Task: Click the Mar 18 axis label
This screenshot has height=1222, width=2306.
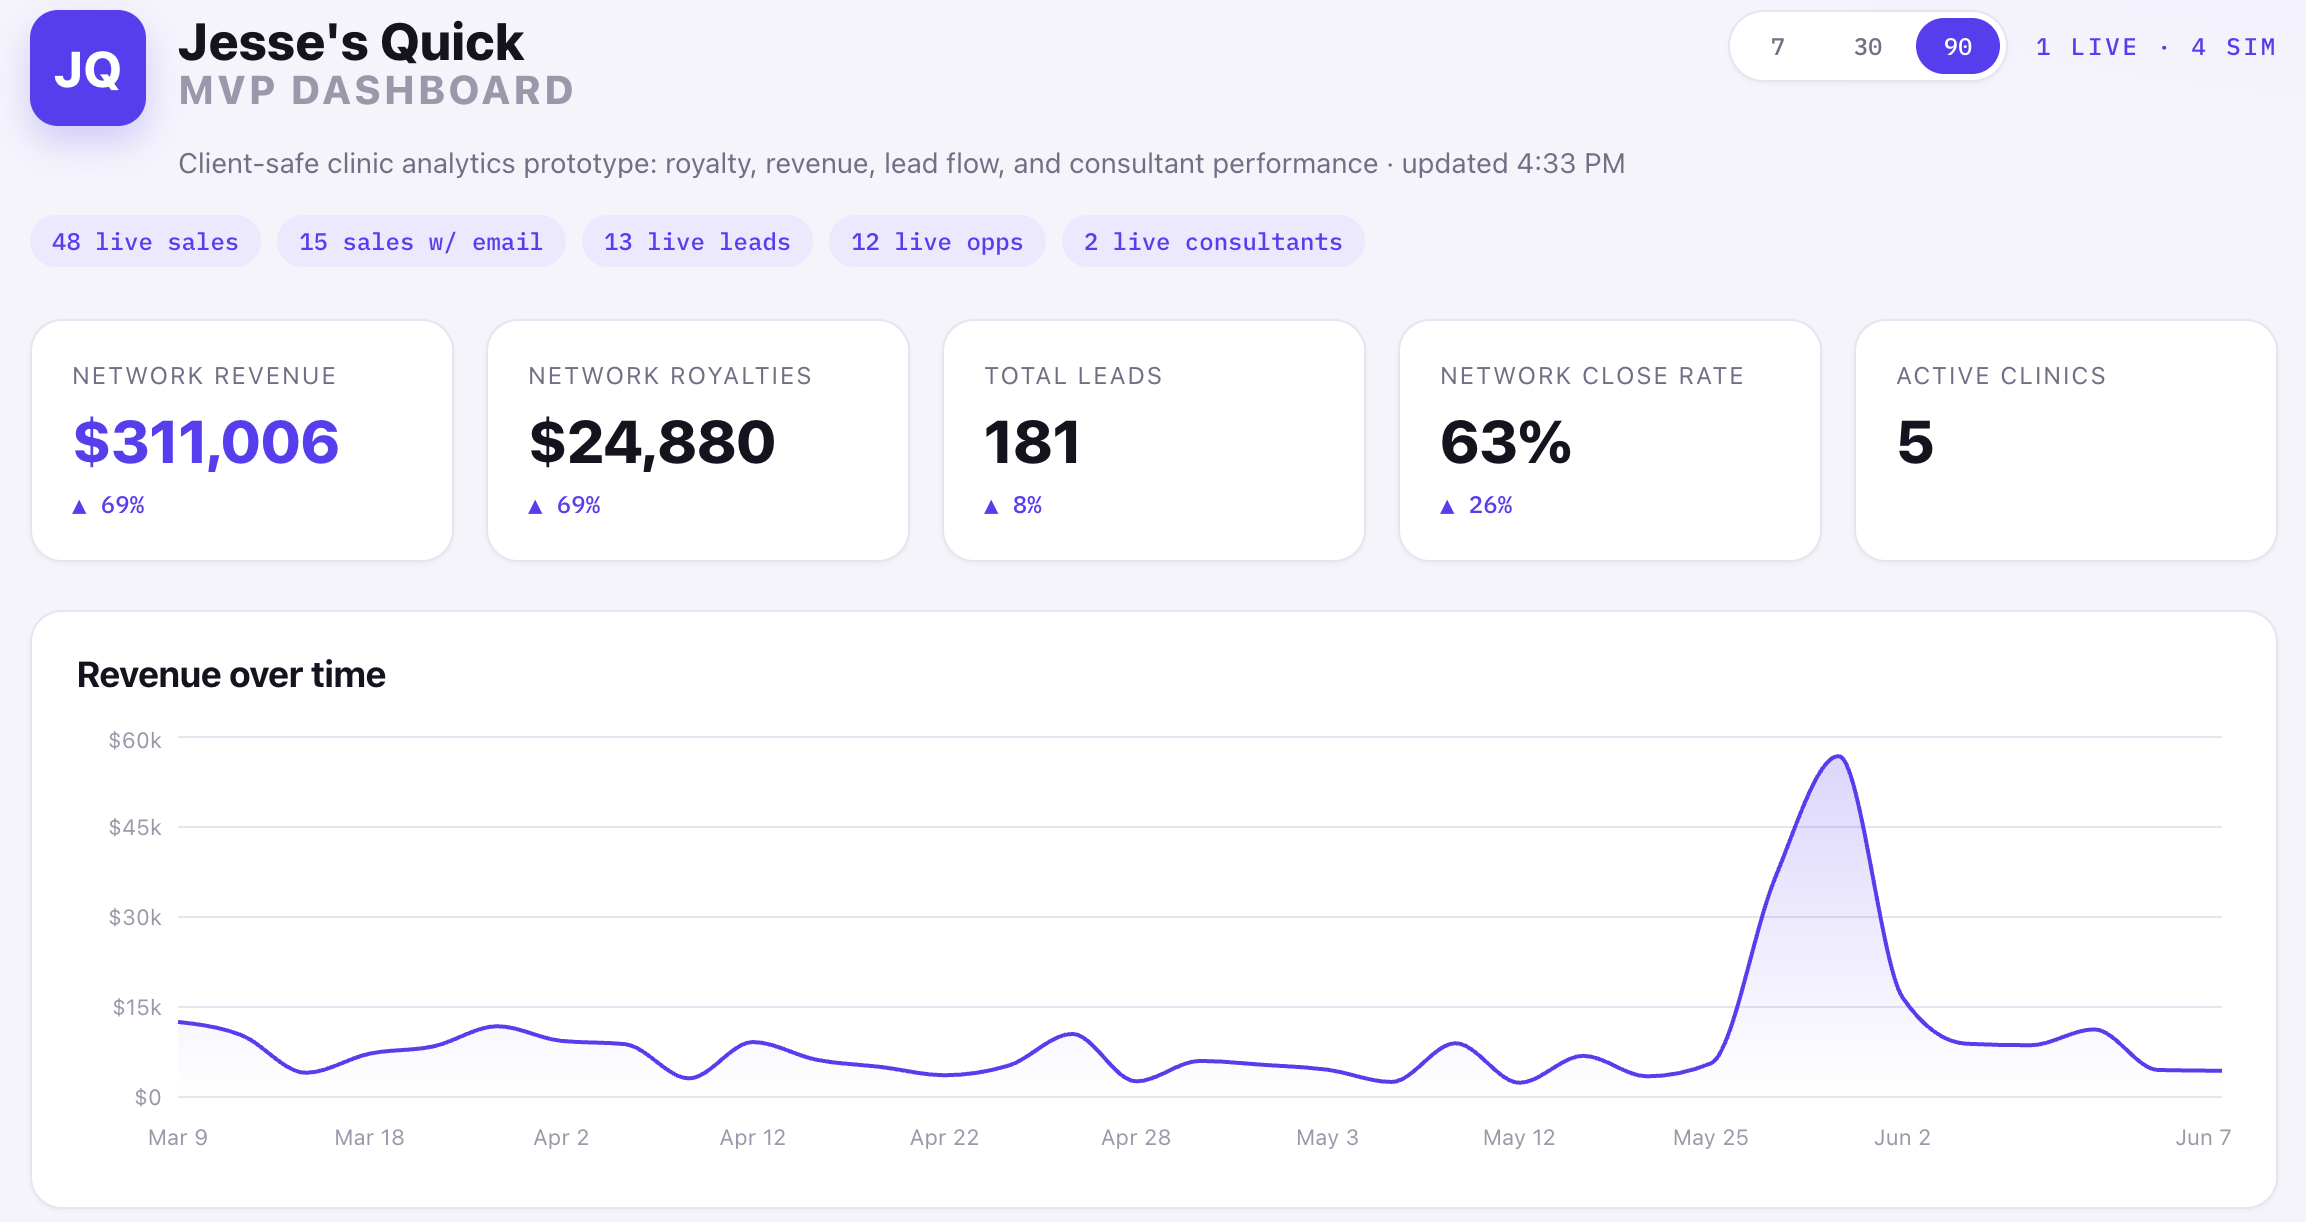Action: pyautogui.click(x=369, y=1137)
